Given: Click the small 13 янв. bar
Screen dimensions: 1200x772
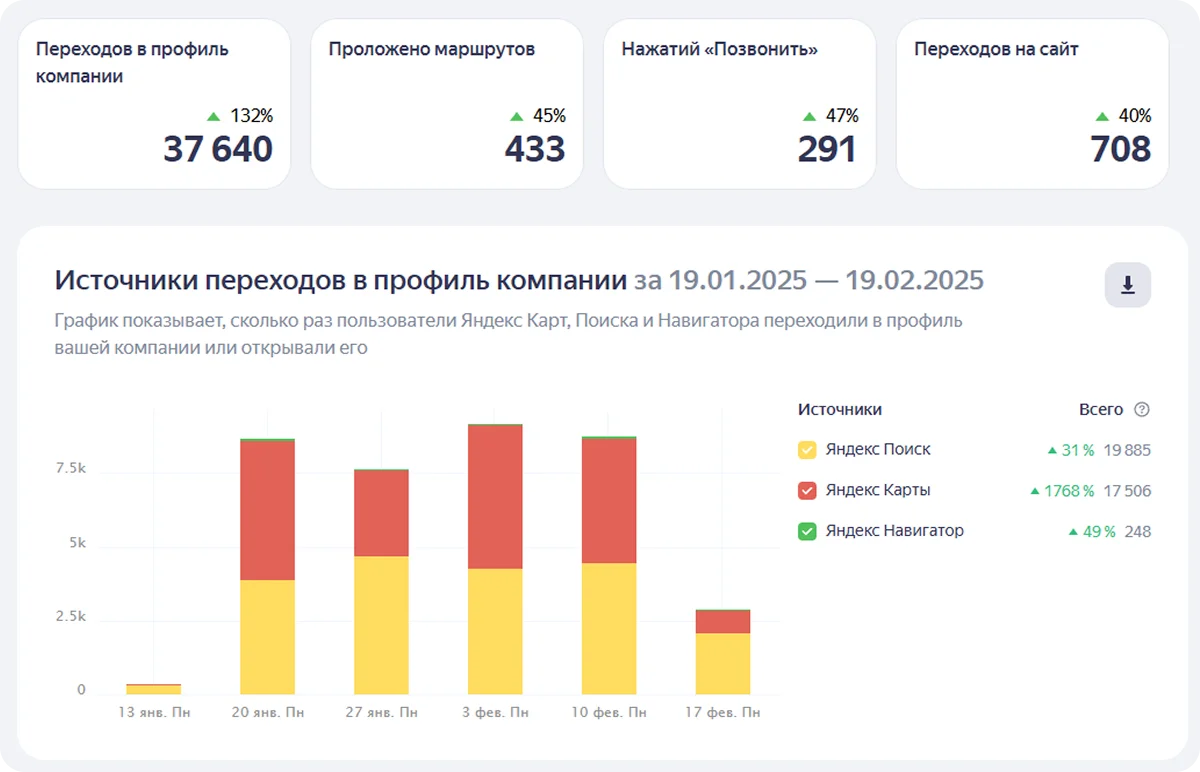Looking at the screenshot, I should pos(153,689).
